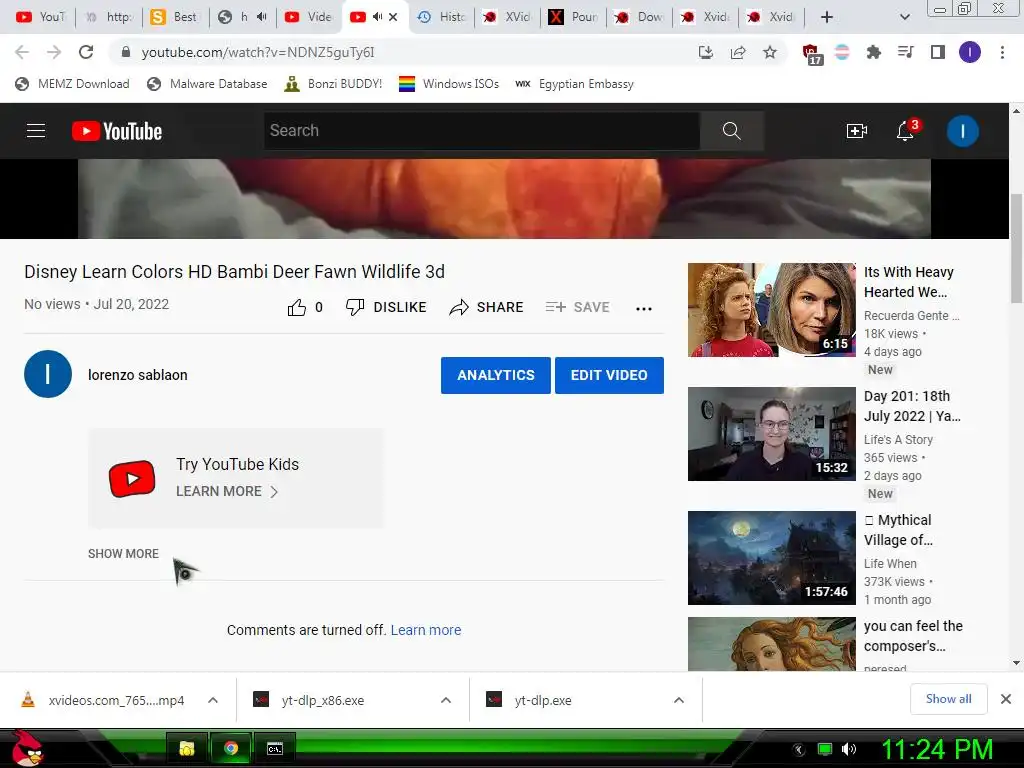Close the downloads bar
1024x768 pixels.
[x=1006, y=699]
